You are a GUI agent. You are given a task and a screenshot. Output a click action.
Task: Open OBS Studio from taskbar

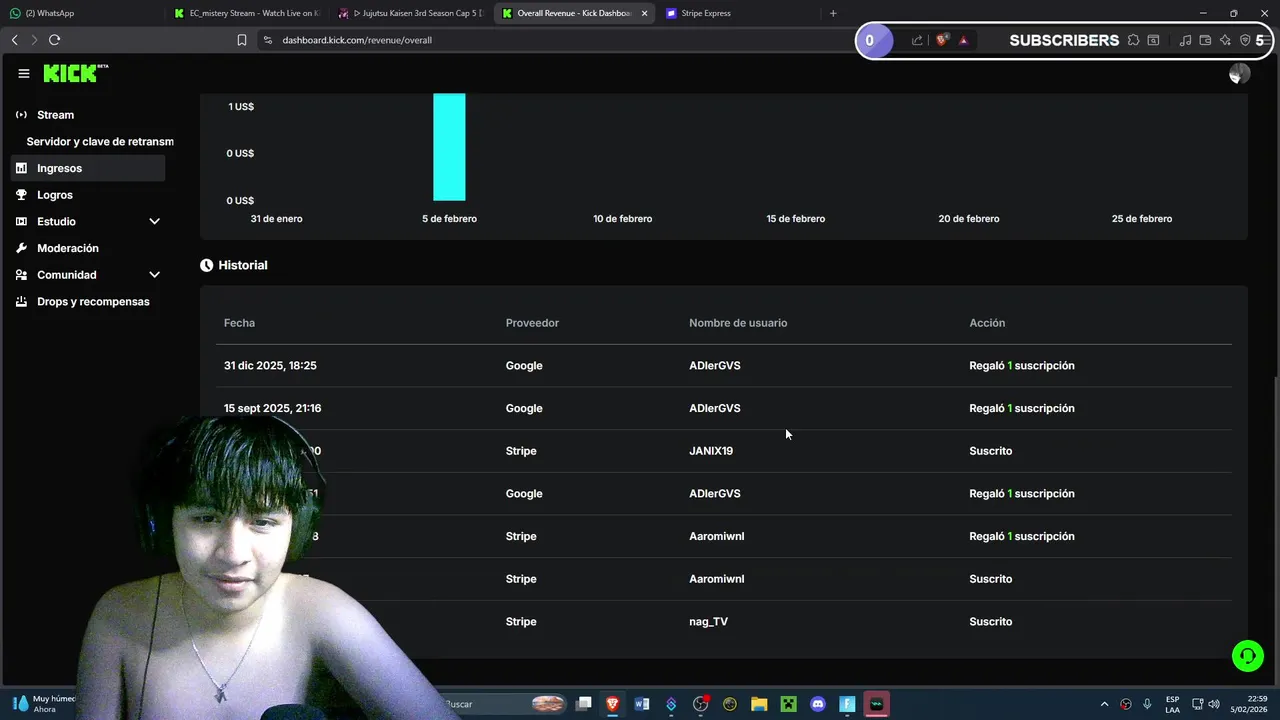click(x=700, y=704)
